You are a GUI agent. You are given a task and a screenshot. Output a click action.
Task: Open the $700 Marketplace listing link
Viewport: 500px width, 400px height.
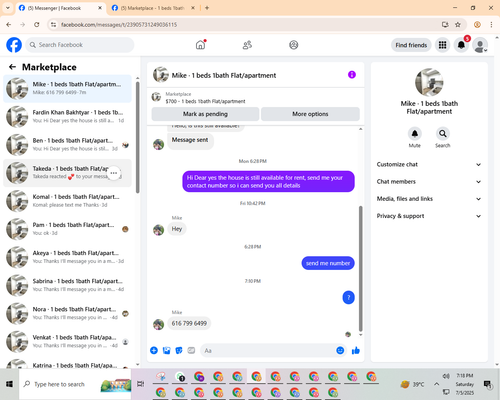point(205,101)
